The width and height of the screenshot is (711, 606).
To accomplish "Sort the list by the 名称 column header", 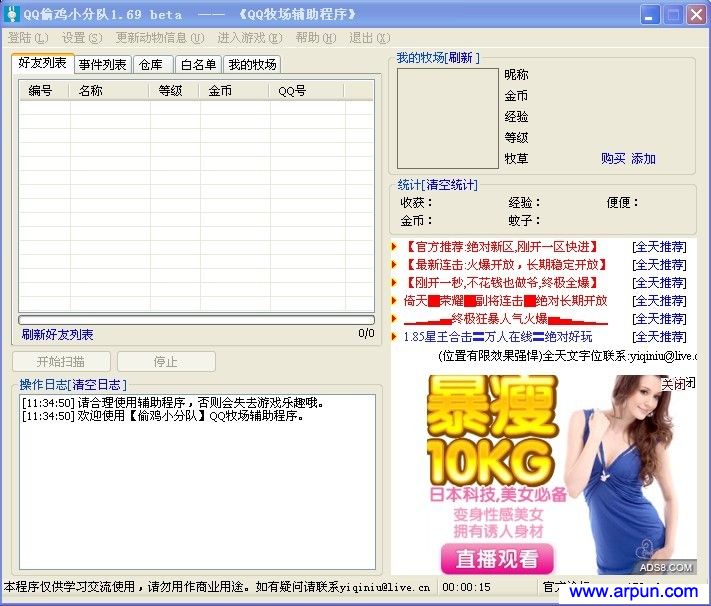I will [x=109, y=91].
